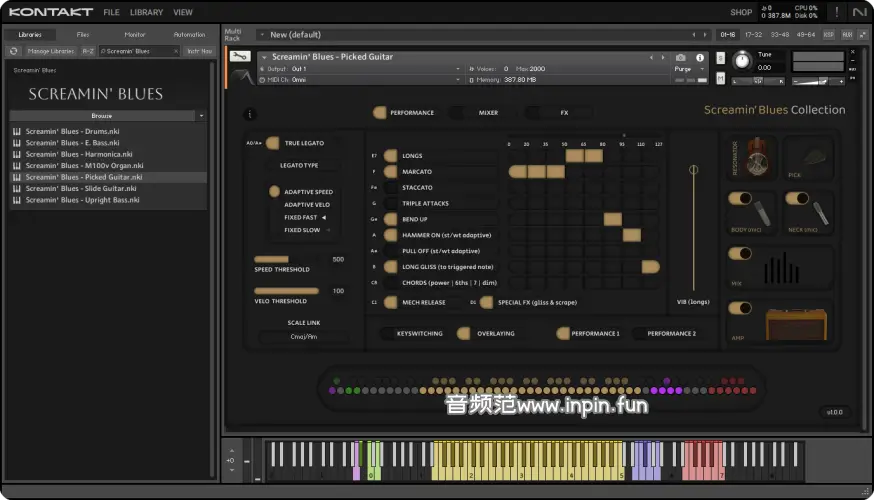The height and width of the screenshot is (500, 874).
Task: Toggle the Body (mic) switch
Action: [740, 199]
